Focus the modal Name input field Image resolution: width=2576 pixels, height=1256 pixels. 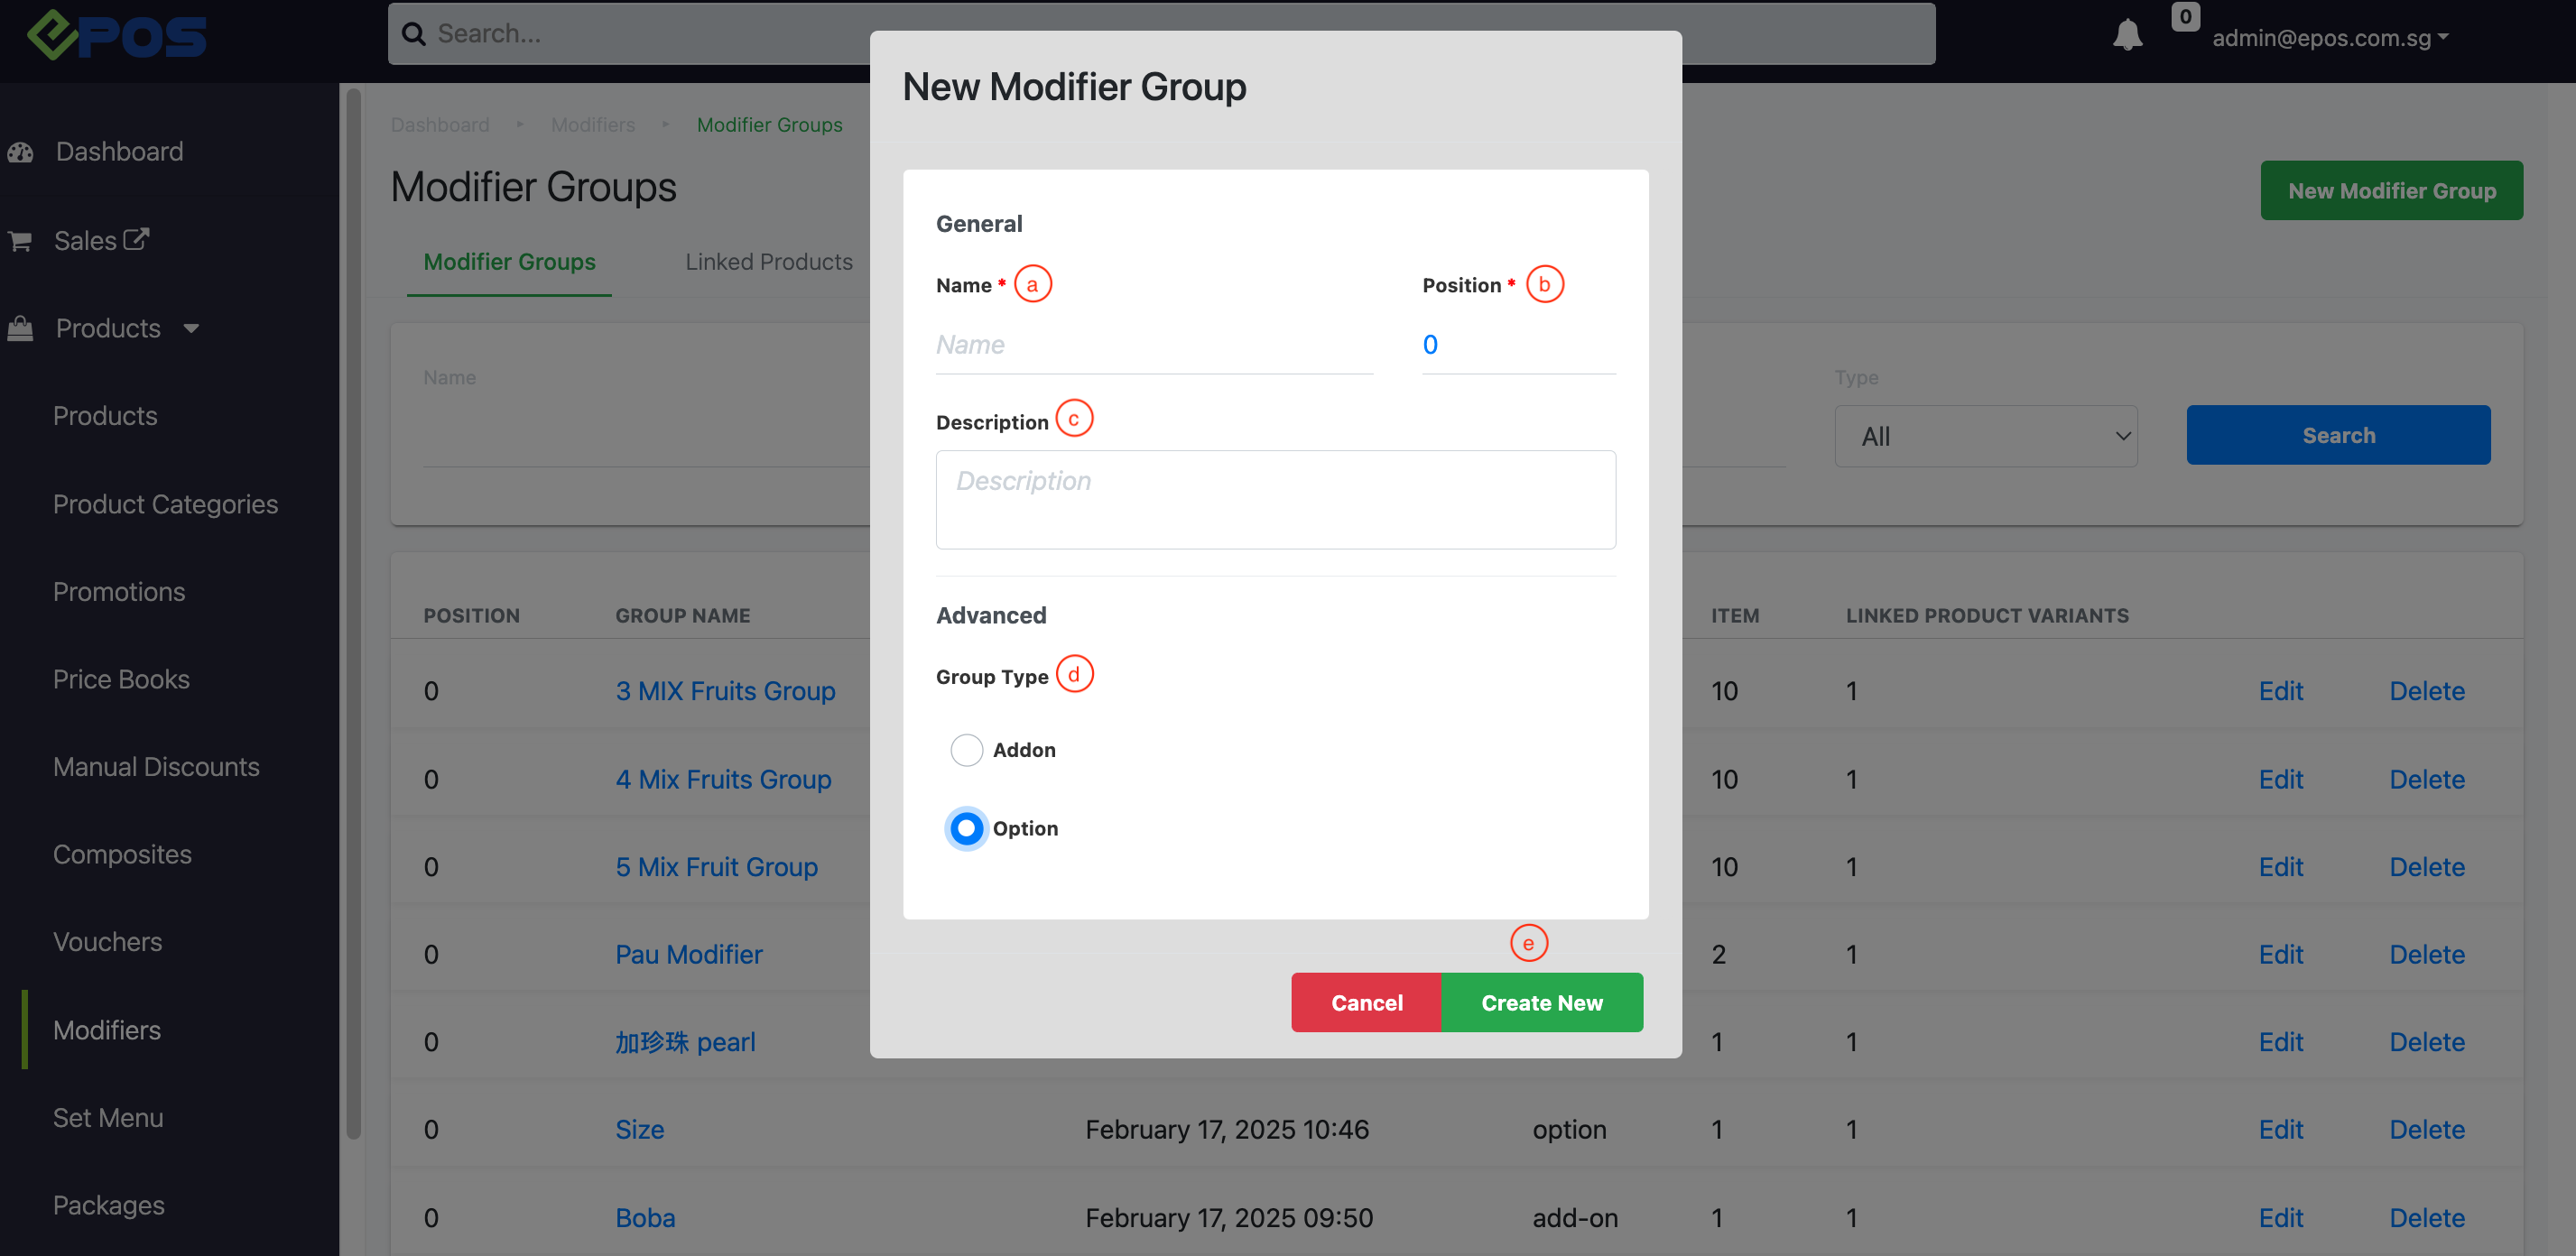point(1154,345)
